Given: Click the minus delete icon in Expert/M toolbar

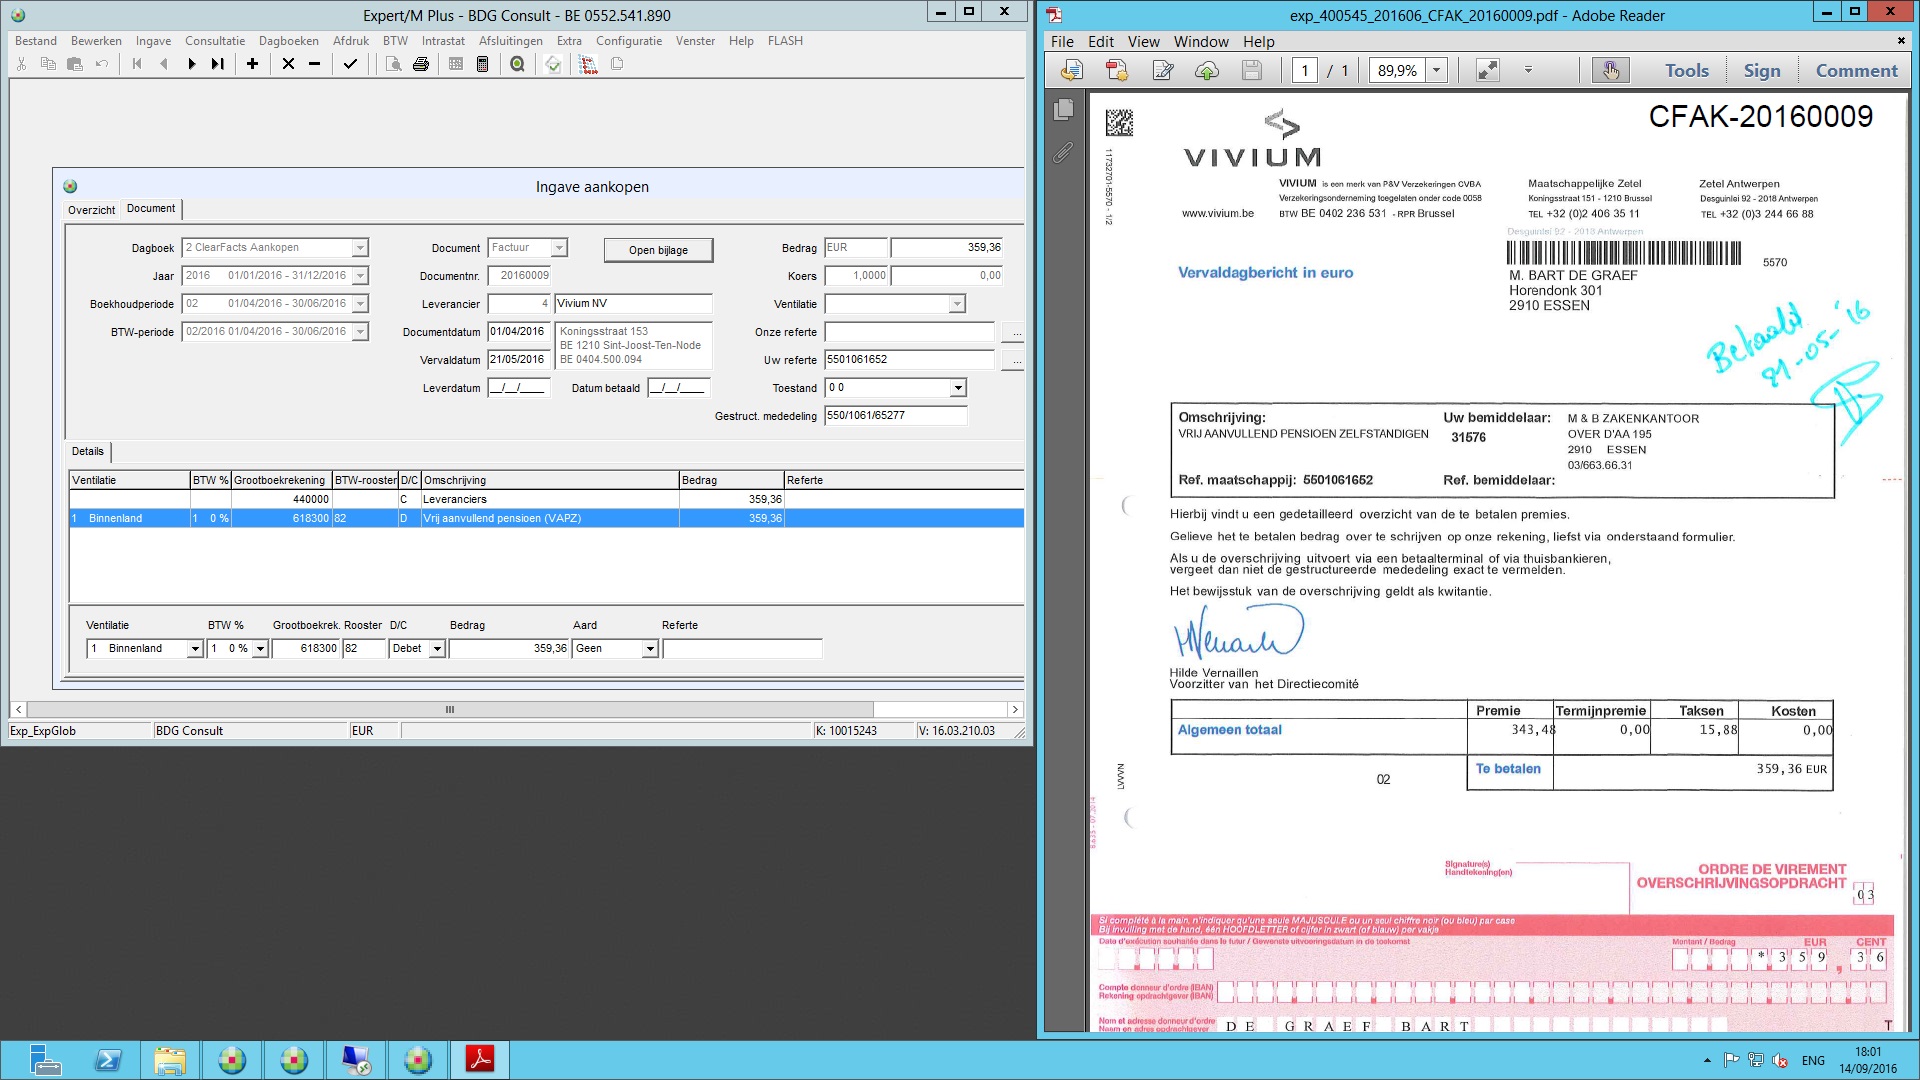Looking at the screenshot, I should click(314, 64).
